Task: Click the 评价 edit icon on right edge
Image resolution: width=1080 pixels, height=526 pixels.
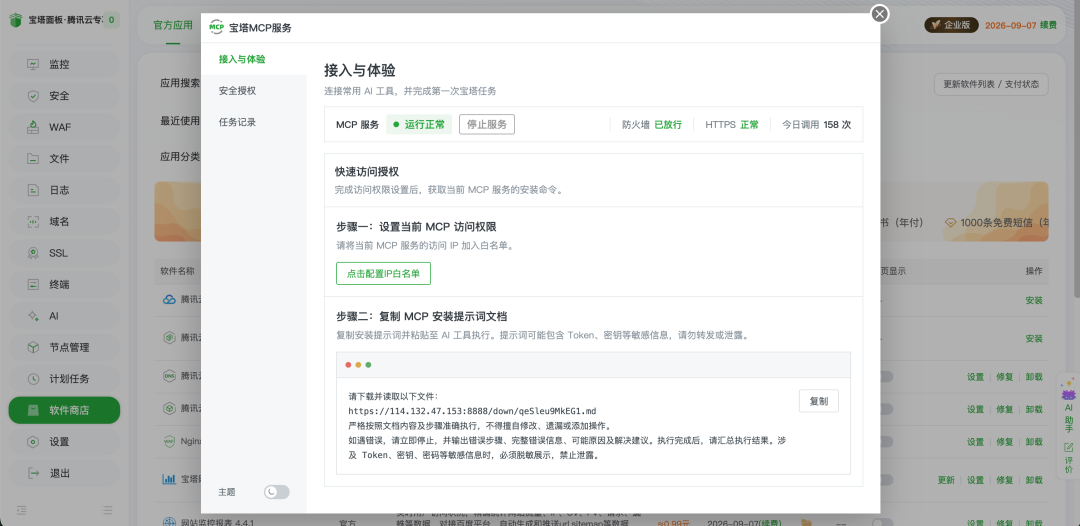Action: (x=1068, y=447)
